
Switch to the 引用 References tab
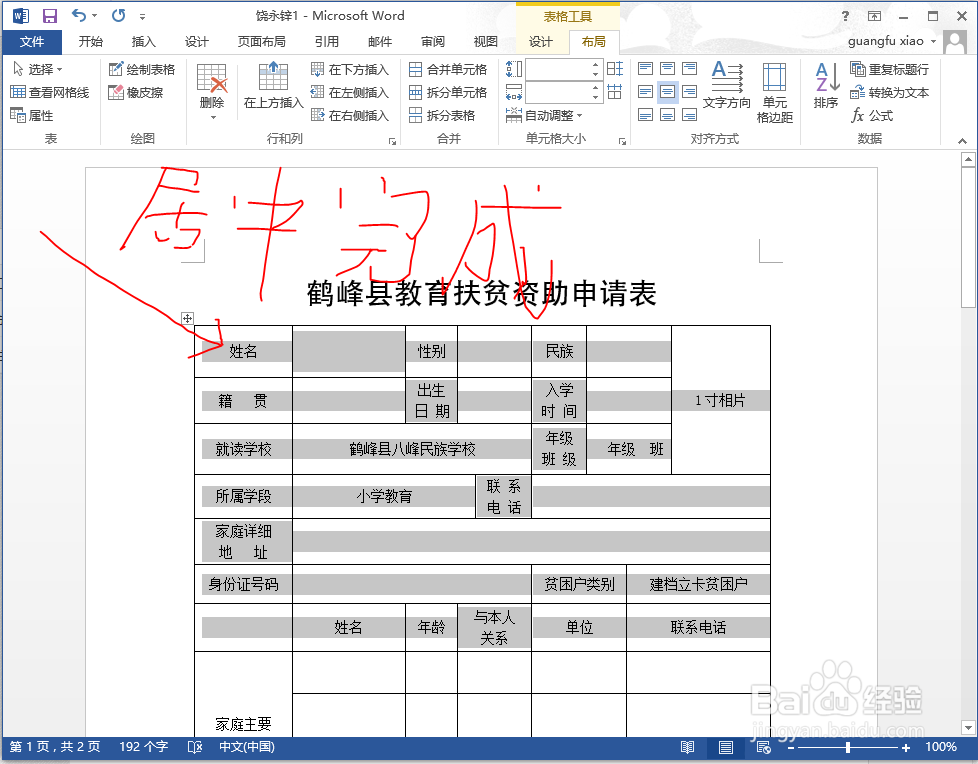(327, 42)
